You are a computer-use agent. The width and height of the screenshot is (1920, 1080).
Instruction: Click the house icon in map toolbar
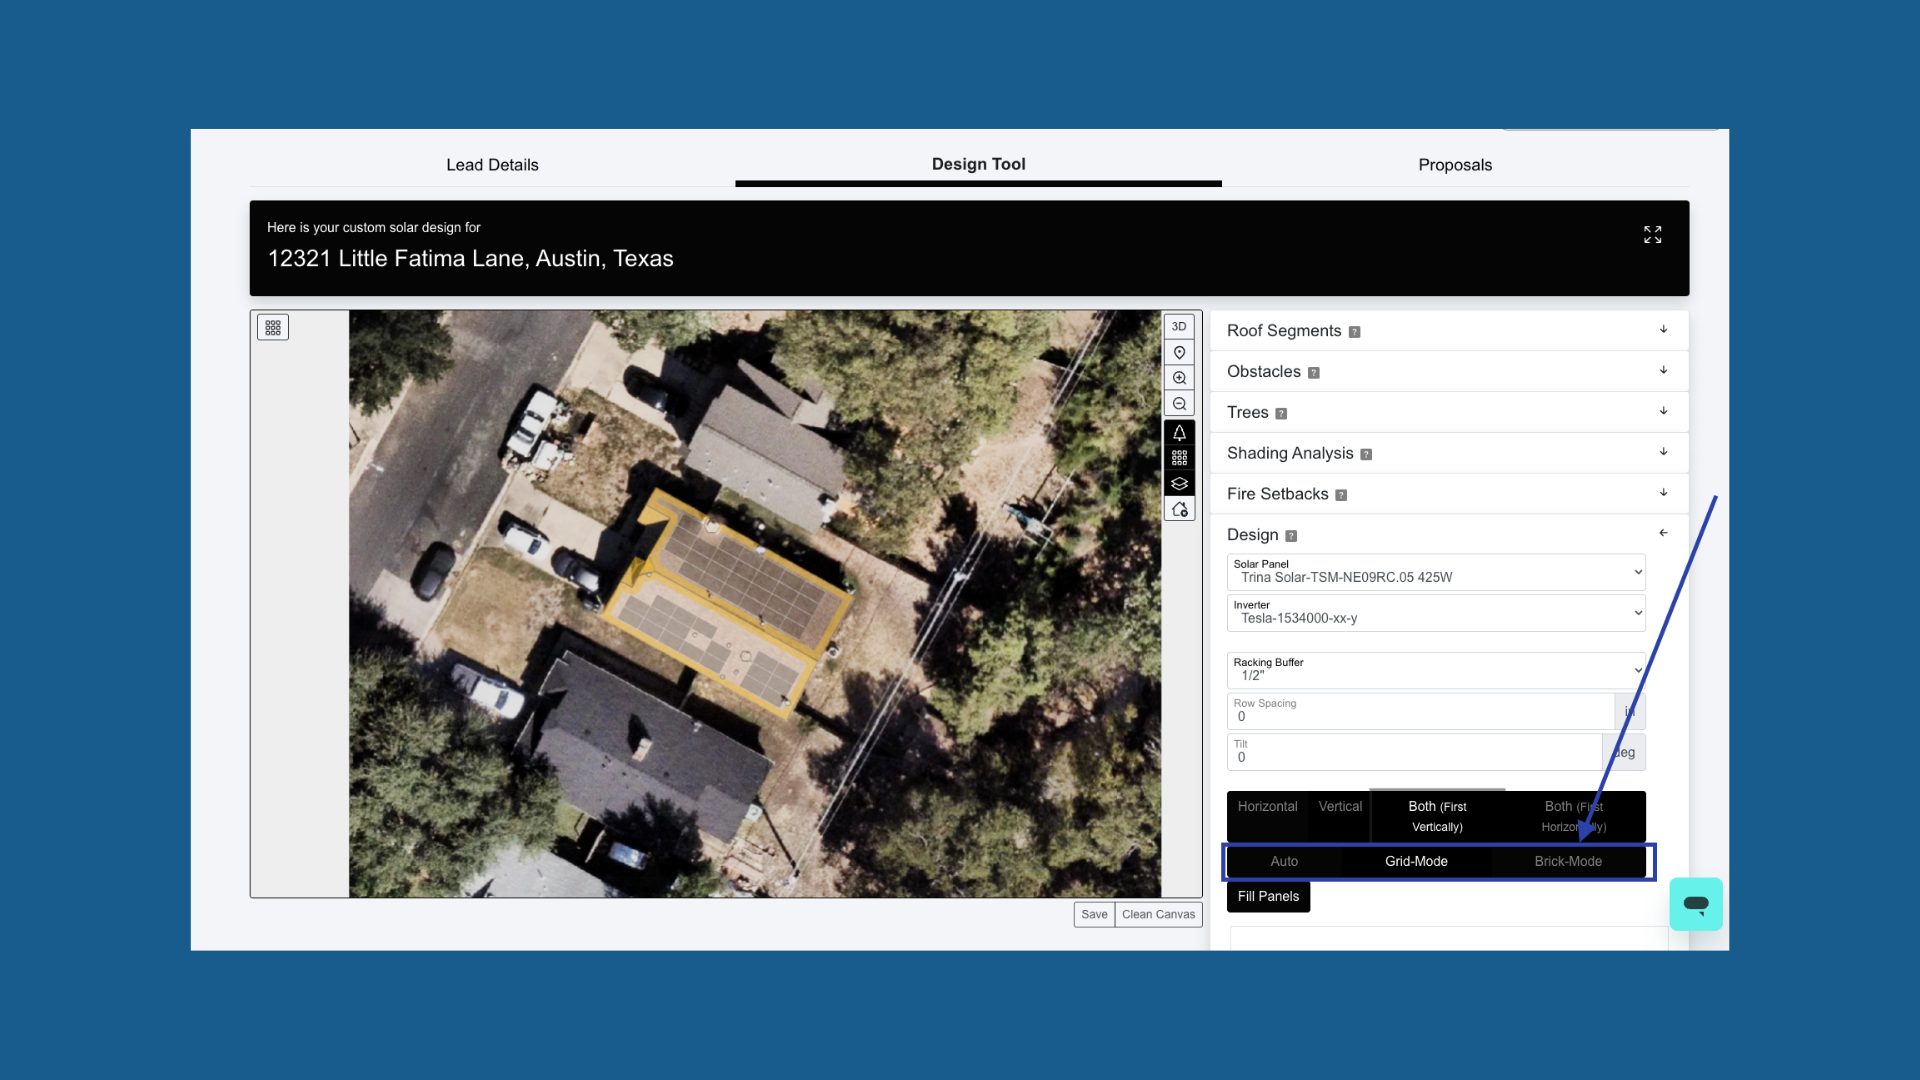1179,510
